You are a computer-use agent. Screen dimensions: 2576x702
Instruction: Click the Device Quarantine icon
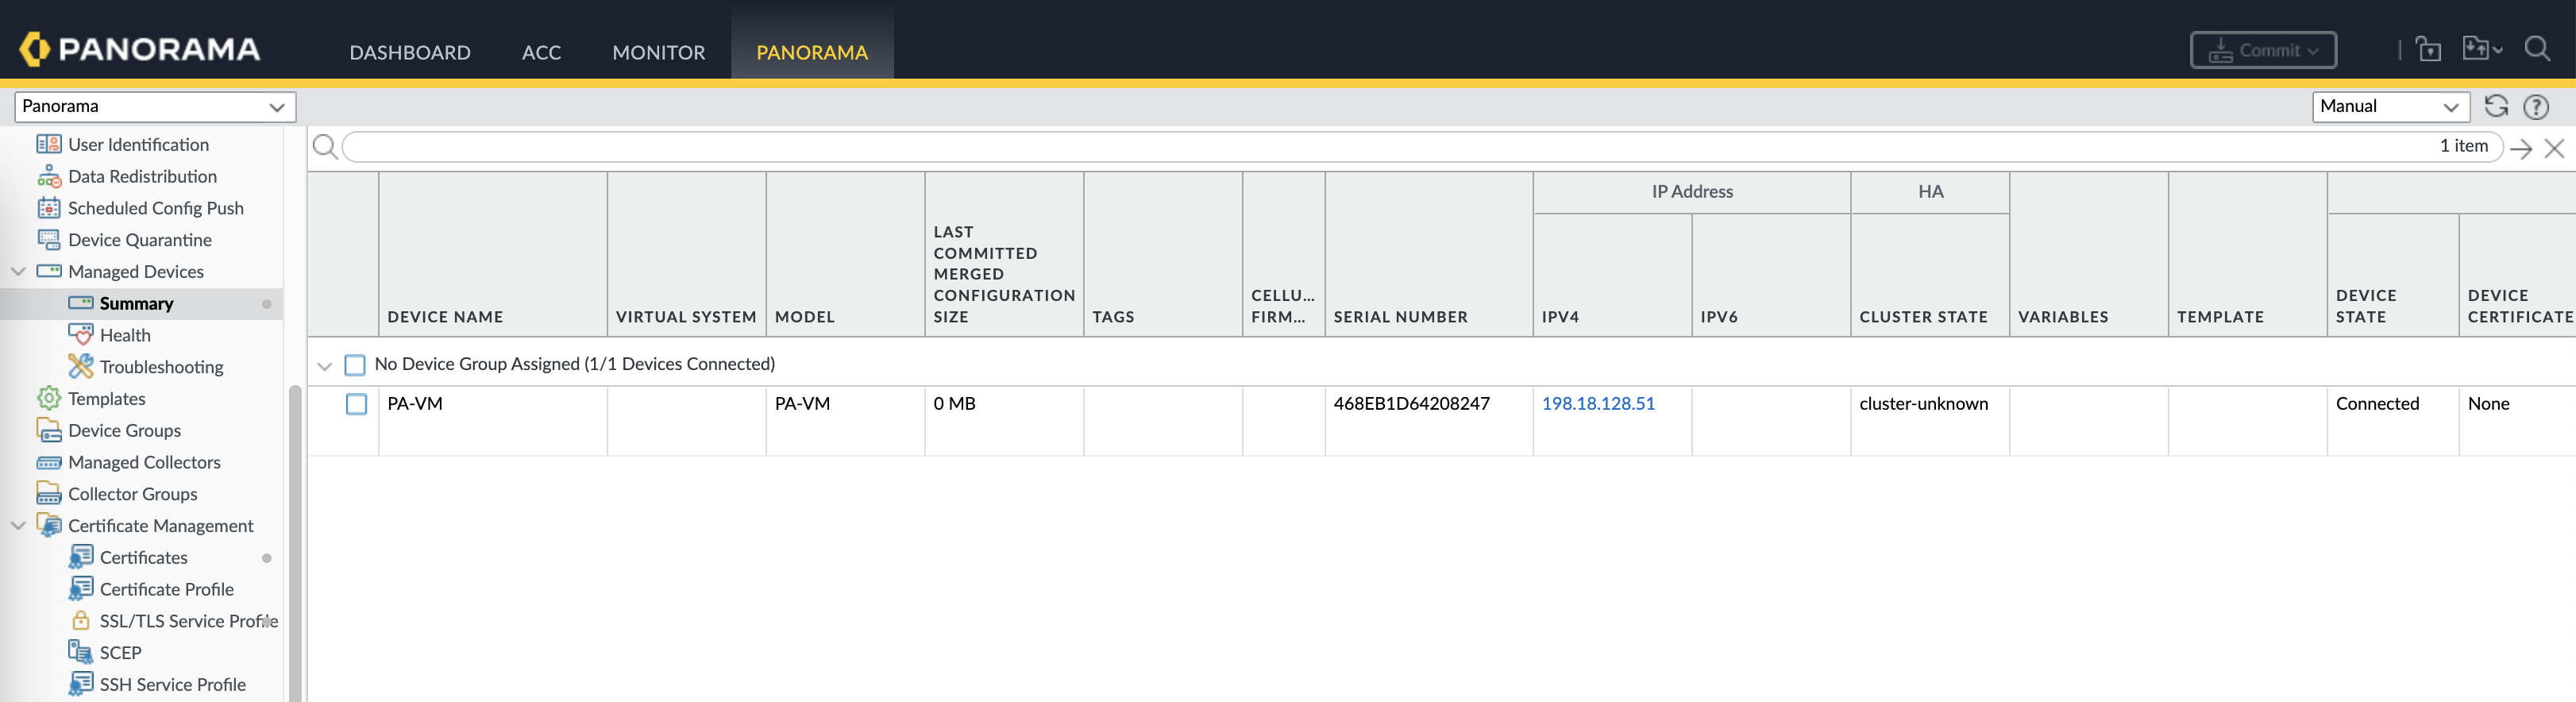[48, 239]
